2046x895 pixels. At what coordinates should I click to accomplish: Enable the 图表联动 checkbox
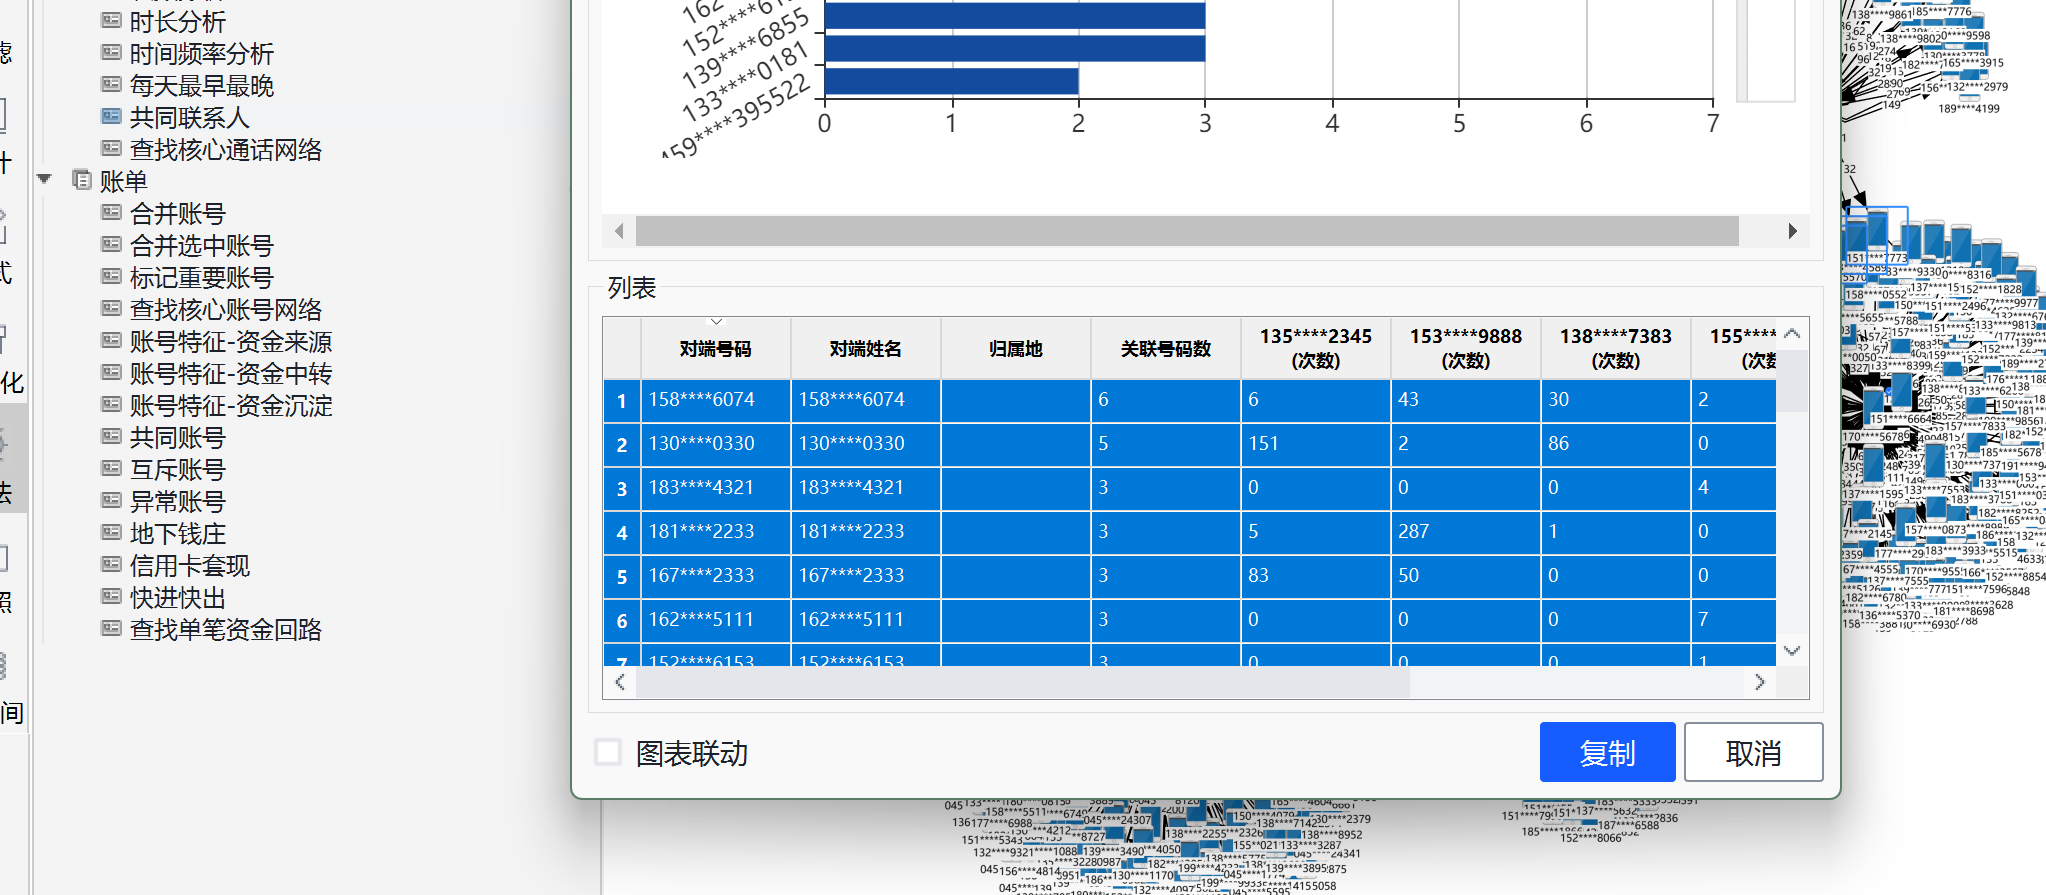(608, 752)
